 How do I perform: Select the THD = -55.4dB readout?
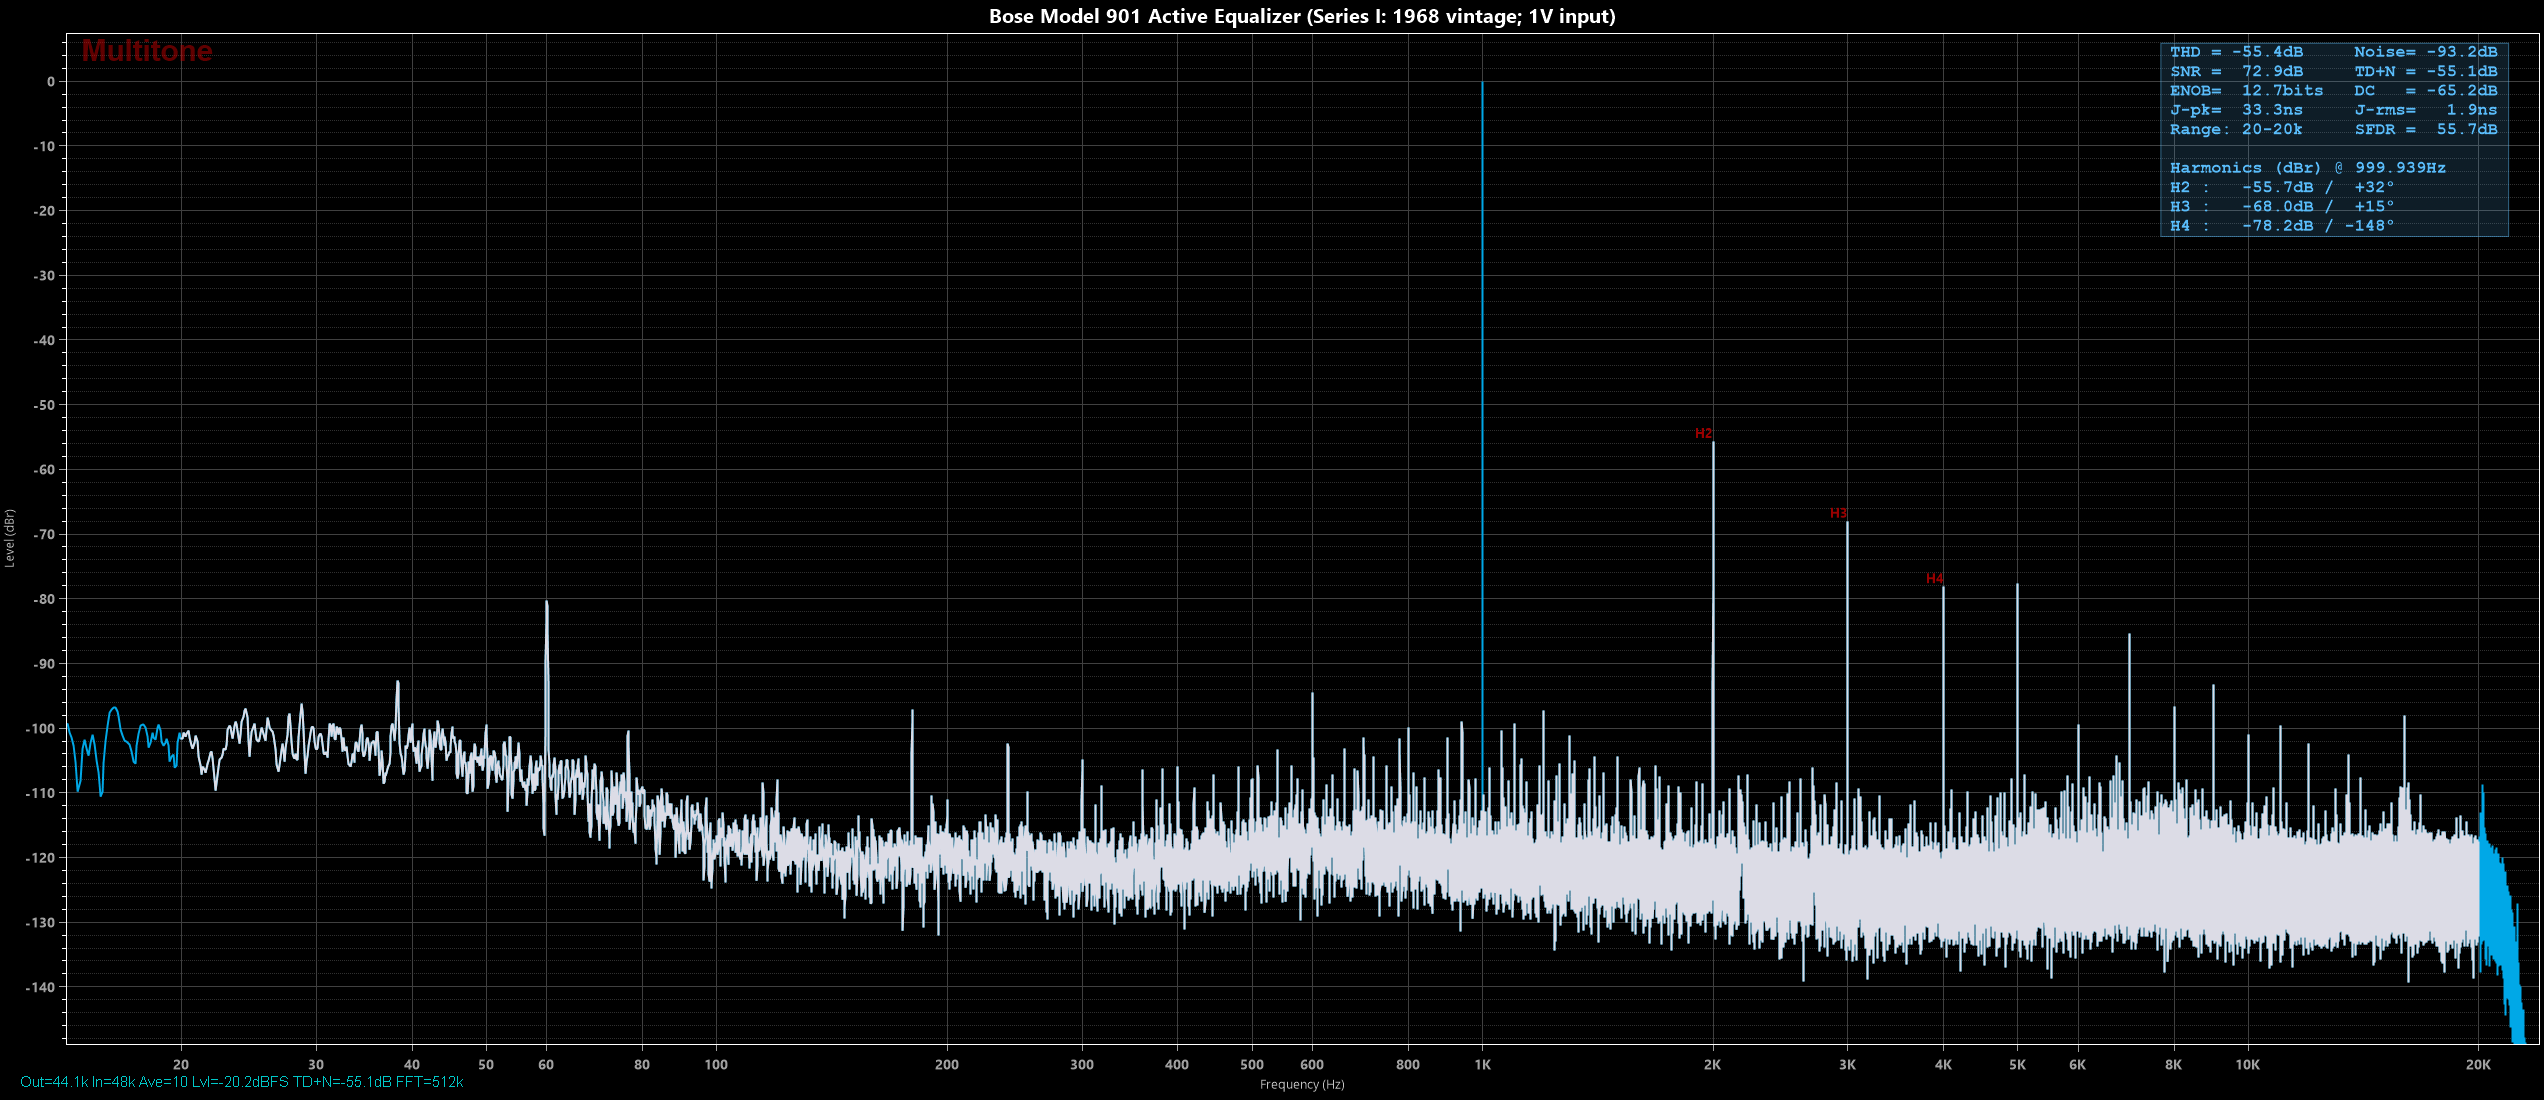pyautogui.click(x=2236, y=52)
